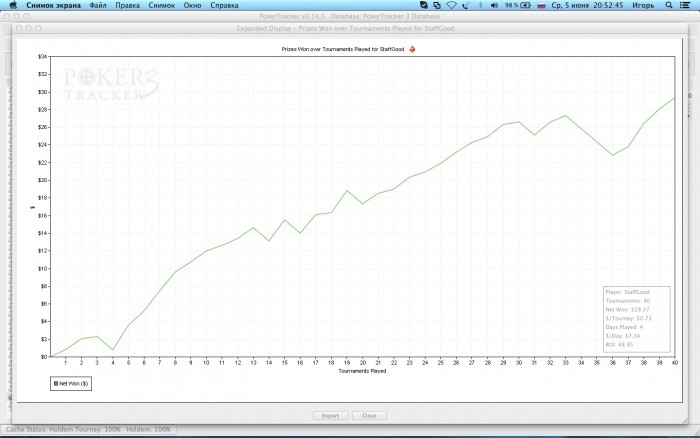Image resolution: width=700 pixels, height=438 pixels.
Task: Open the Окно menu
Action: click(x=192, y=5)
